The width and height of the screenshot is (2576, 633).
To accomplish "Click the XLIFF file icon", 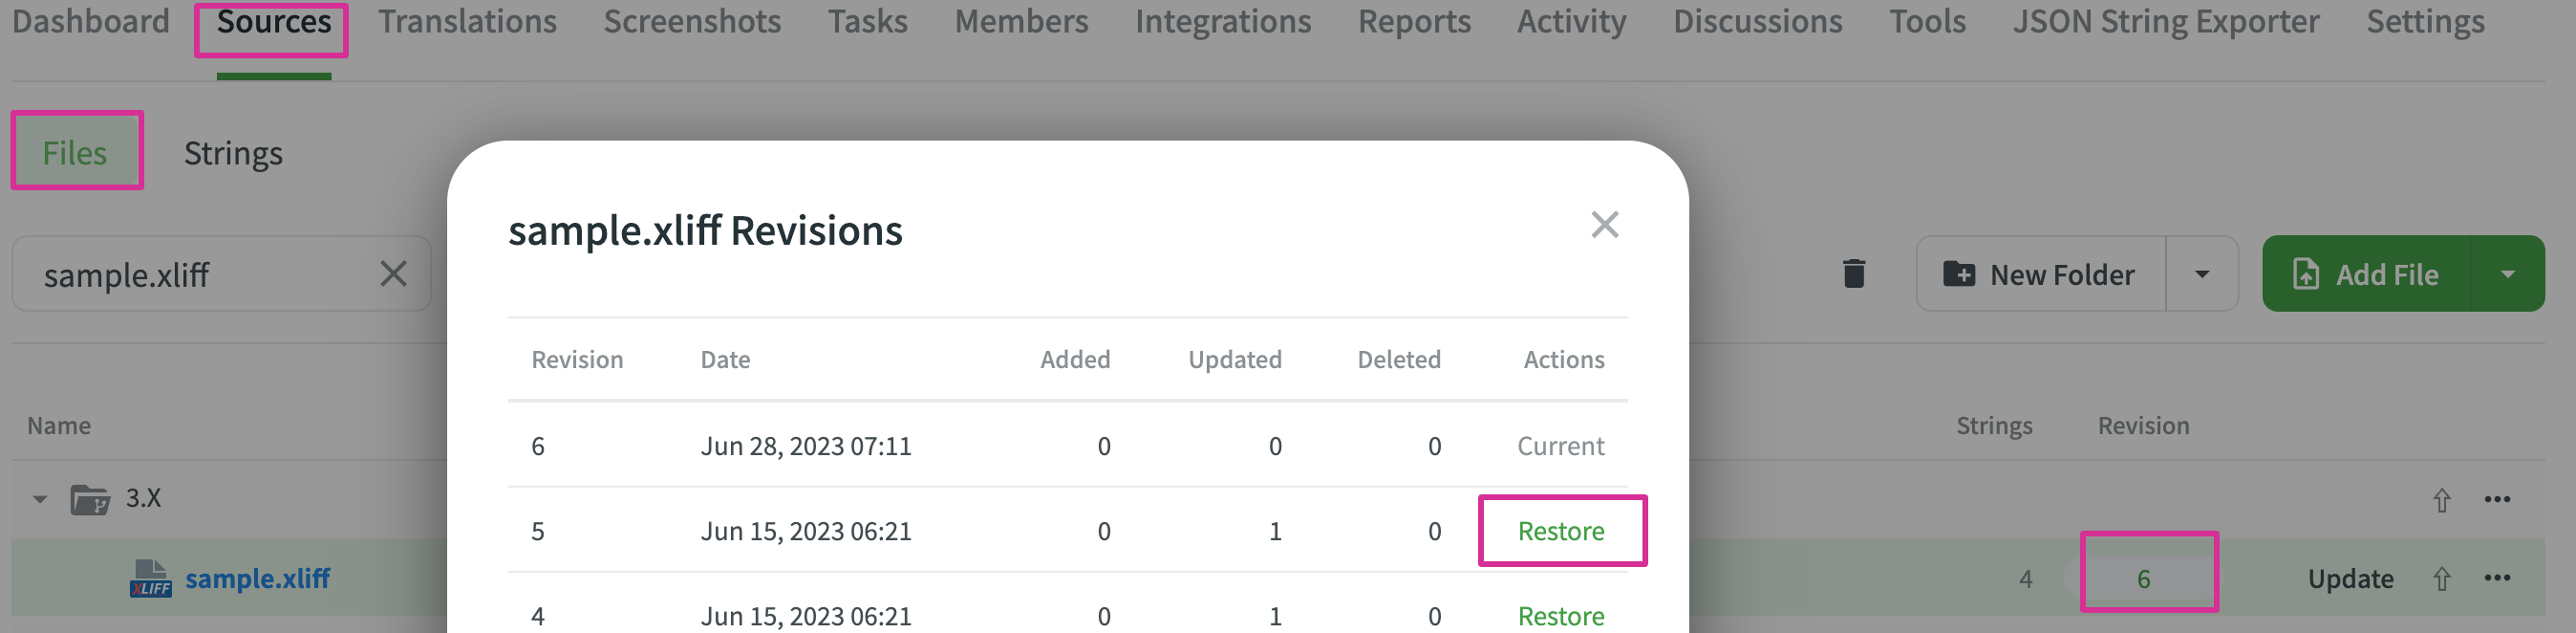I will coord(150,578).
